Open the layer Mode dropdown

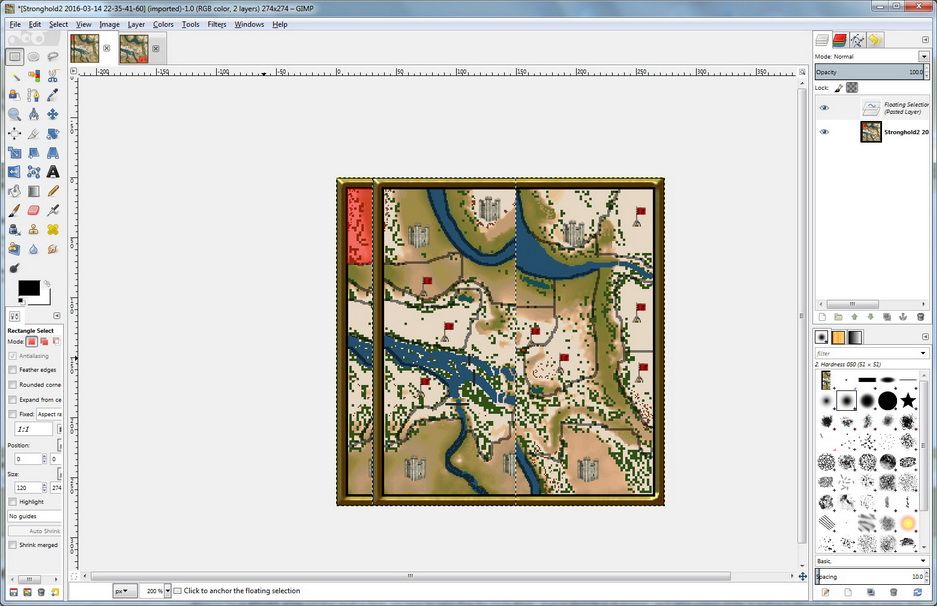click(923, 57)
